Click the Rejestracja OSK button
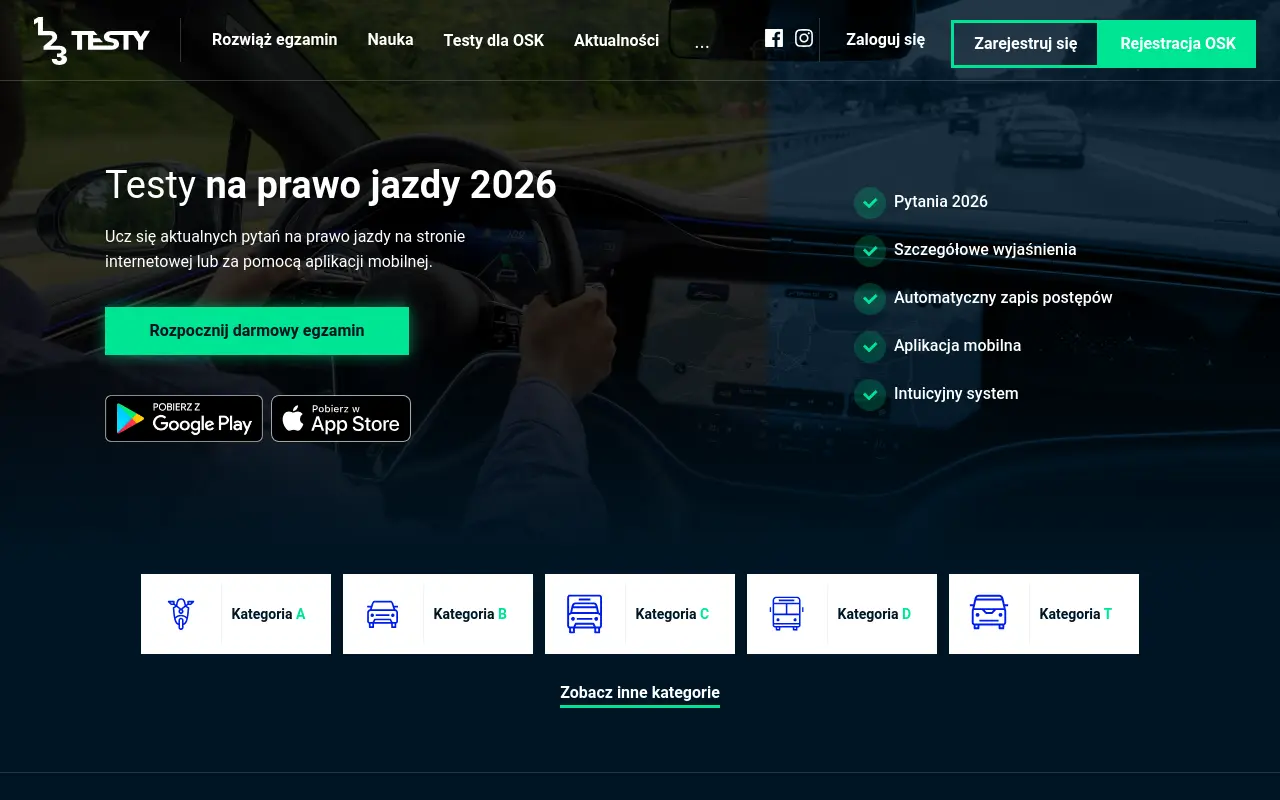The image size is (1280, 800). coord(1178,44)
